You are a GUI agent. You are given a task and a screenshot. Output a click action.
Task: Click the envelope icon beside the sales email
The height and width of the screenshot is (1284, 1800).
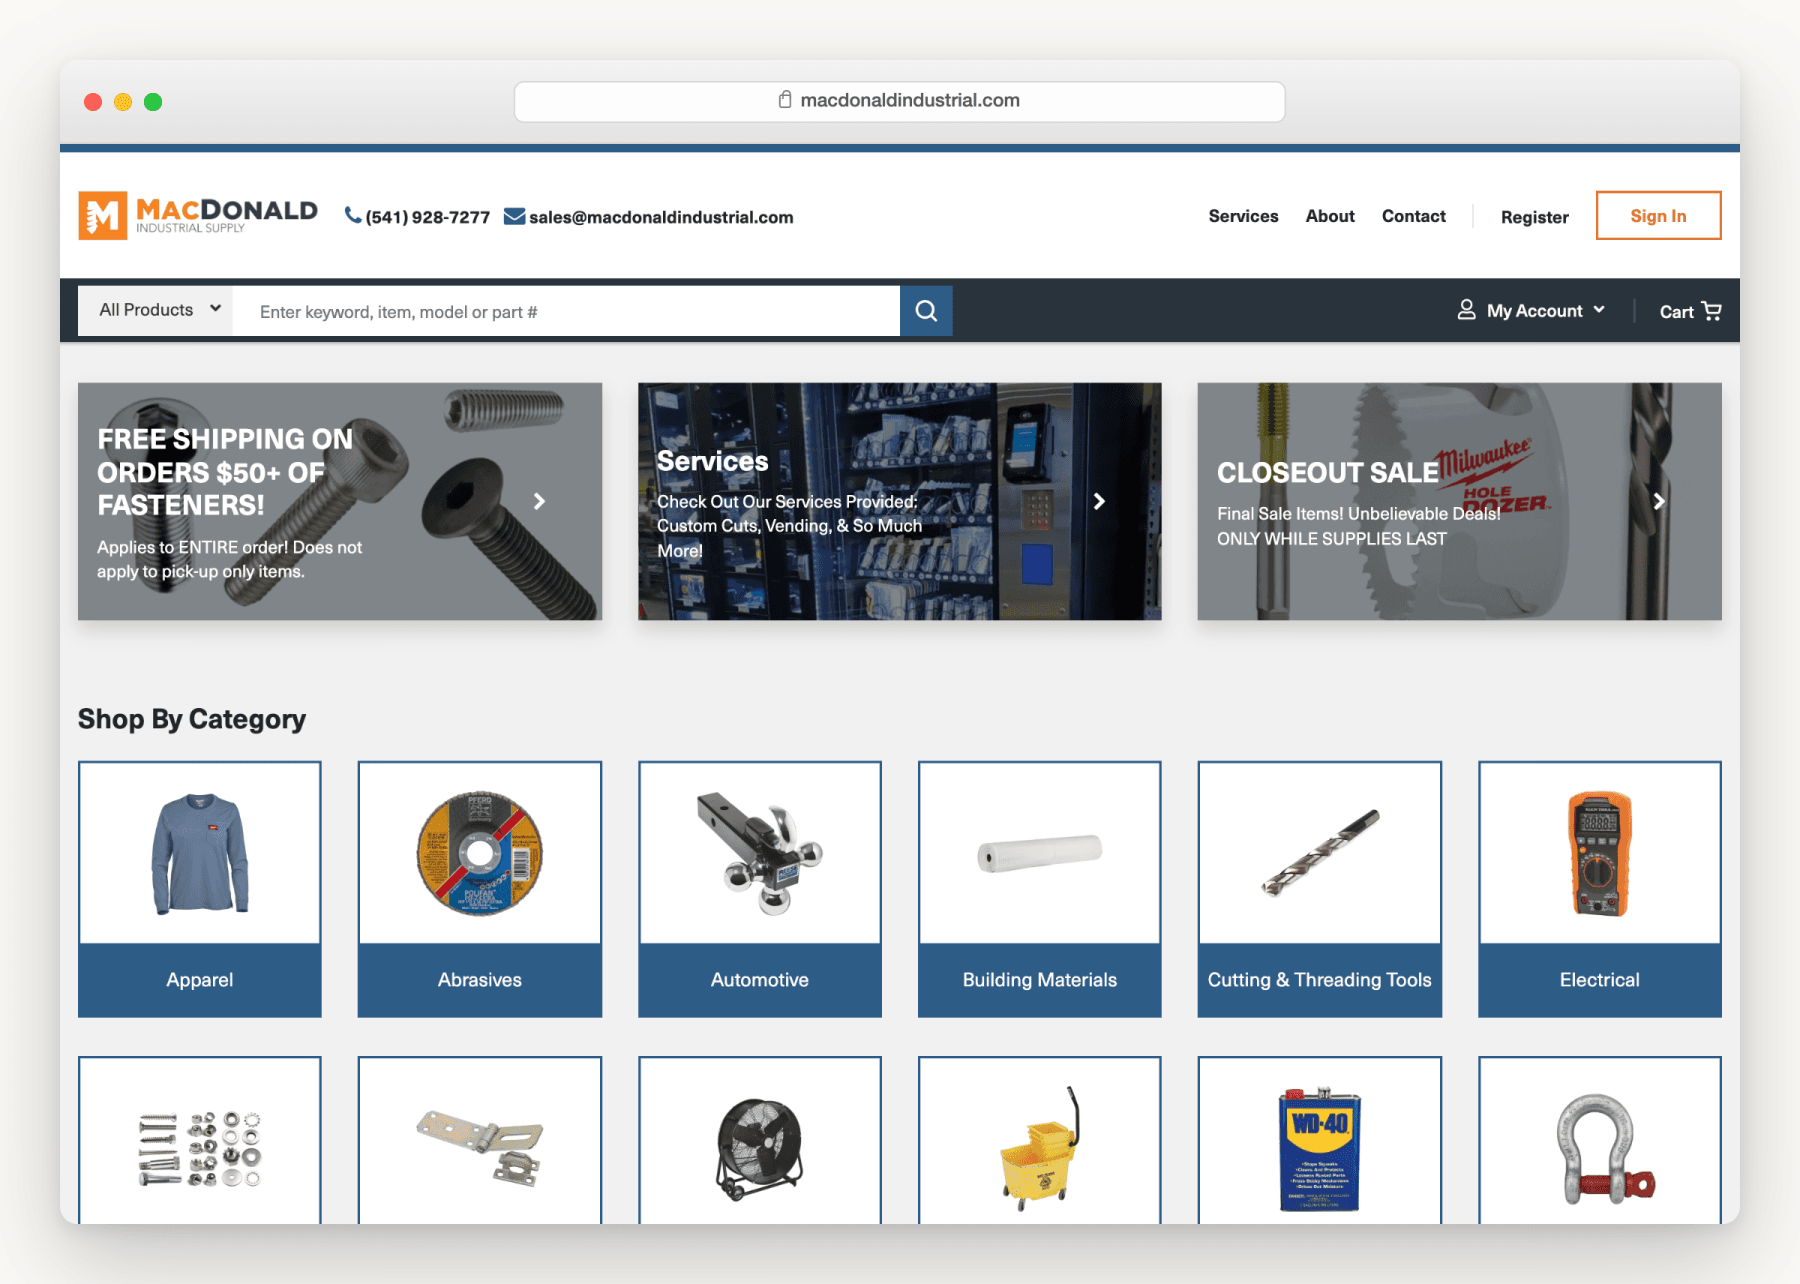(514, 216)
